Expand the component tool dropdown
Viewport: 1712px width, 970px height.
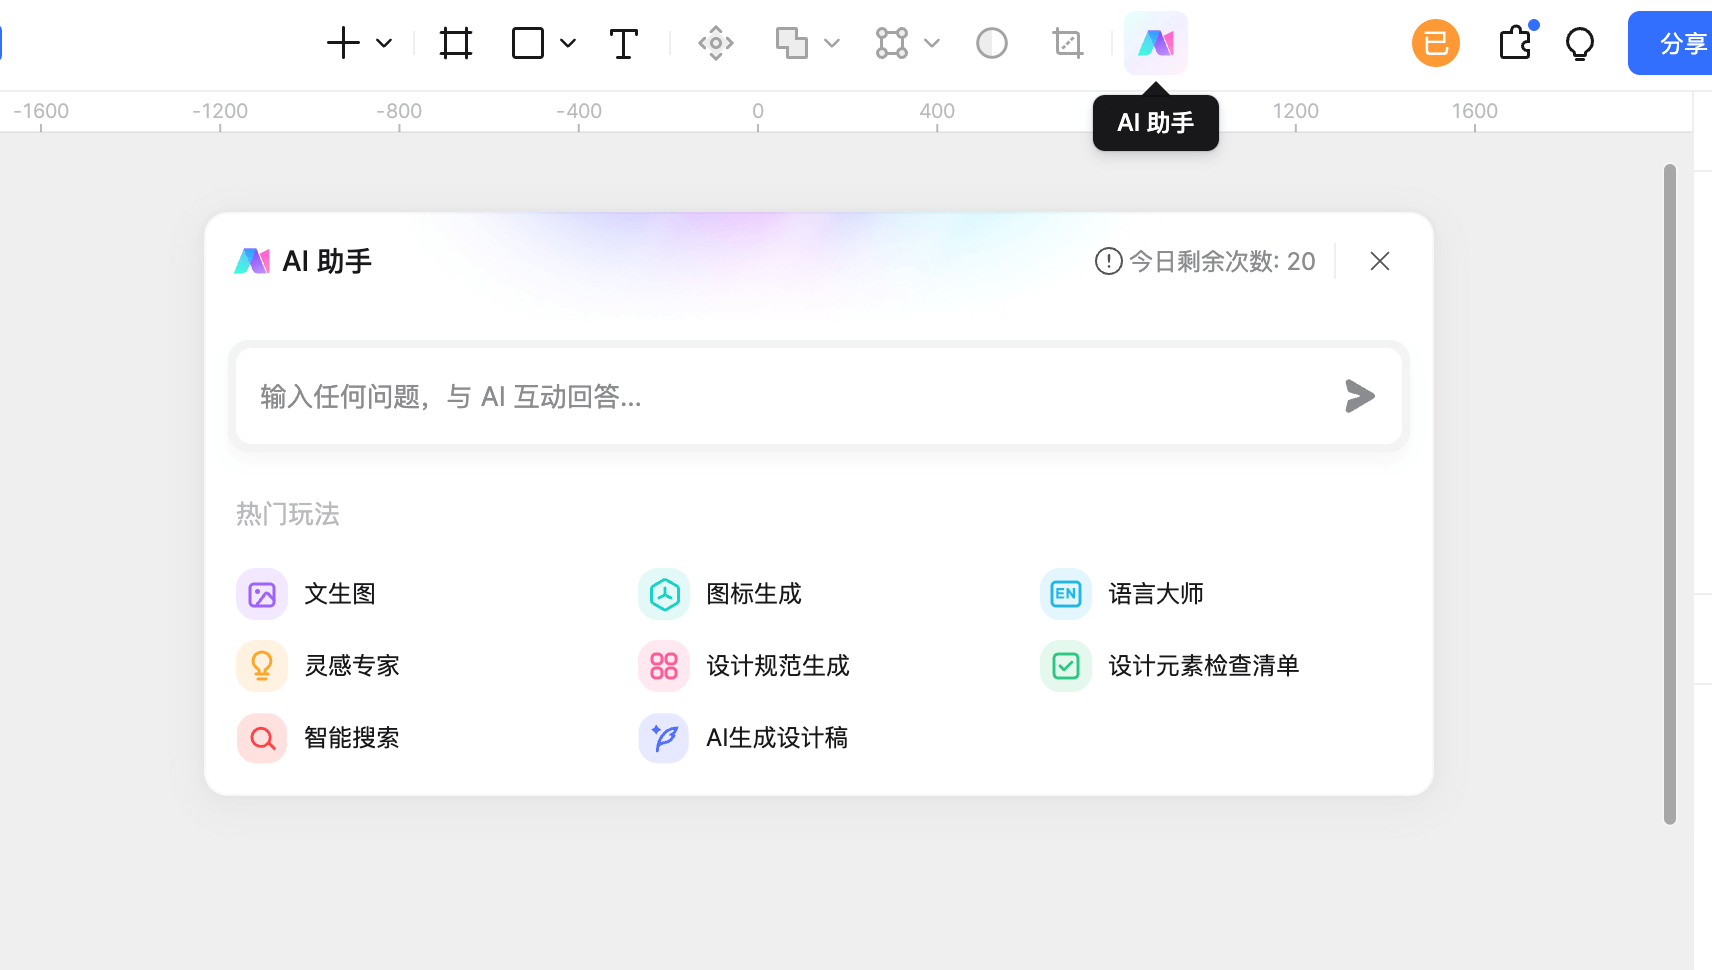click(934, 43)
